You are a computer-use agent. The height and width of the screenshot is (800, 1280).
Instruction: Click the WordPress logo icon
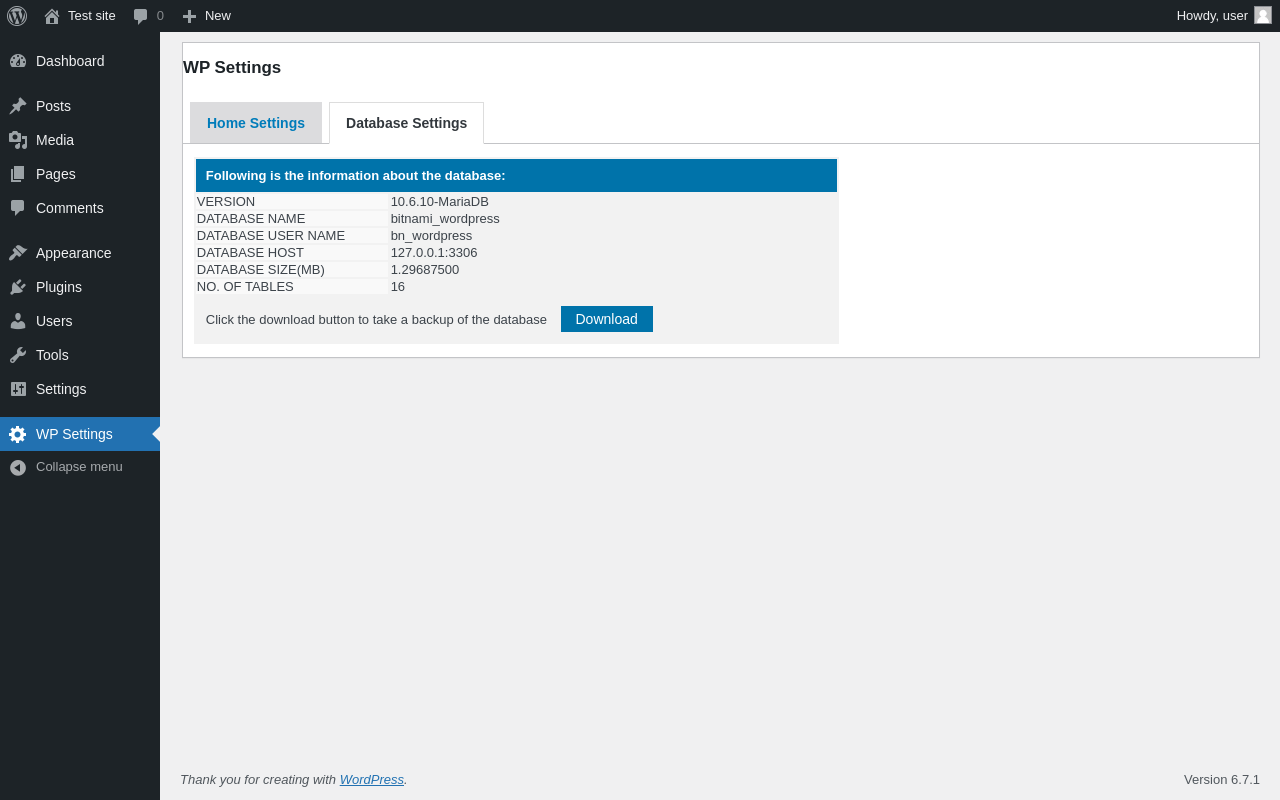[17, 16]
